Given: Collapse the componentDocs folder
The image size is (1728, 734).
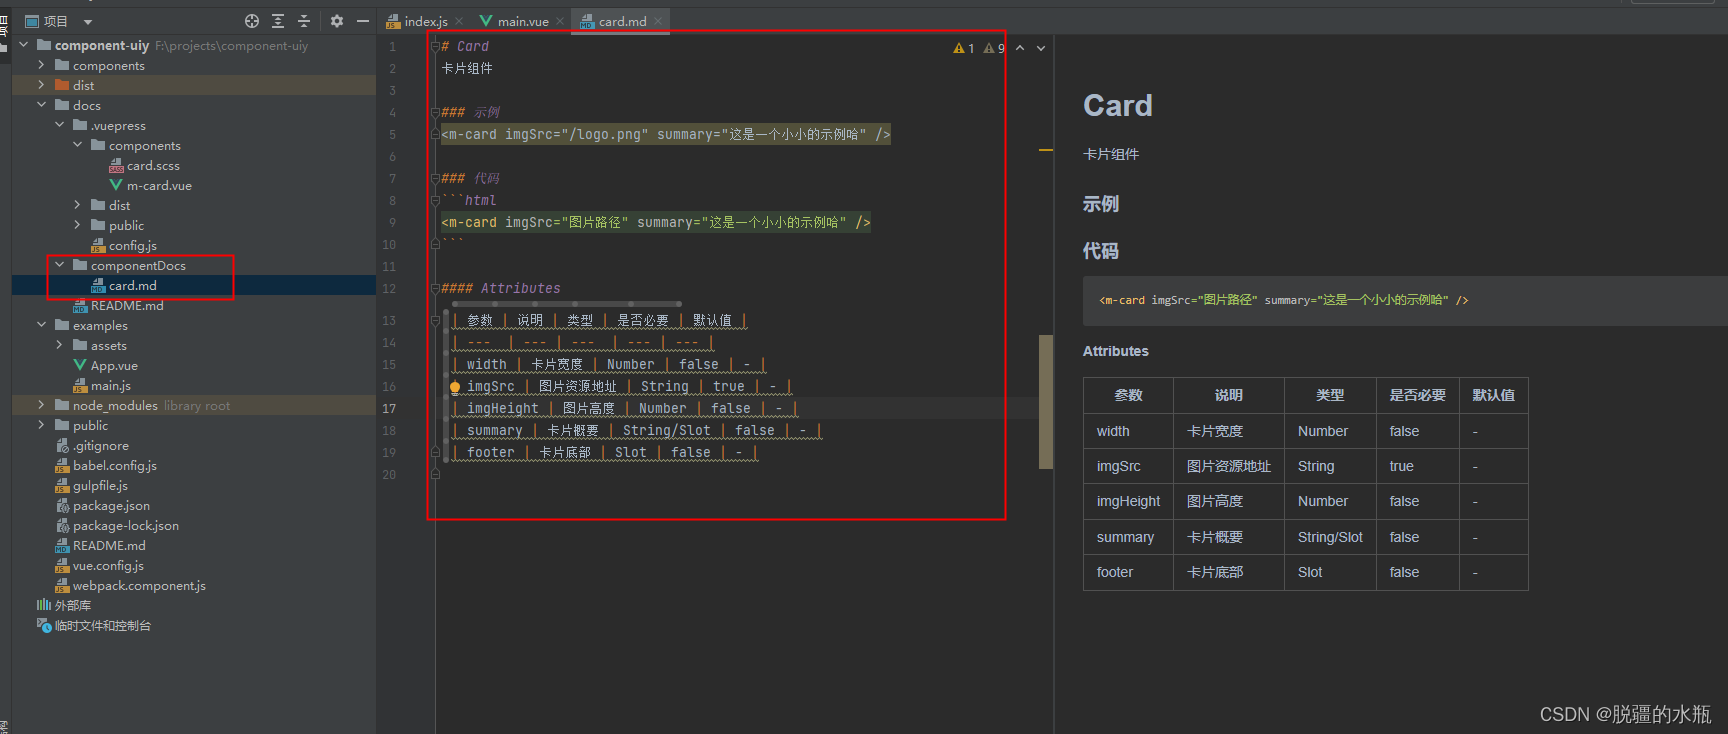Looking at the screenshot, I should pos(59,265).
